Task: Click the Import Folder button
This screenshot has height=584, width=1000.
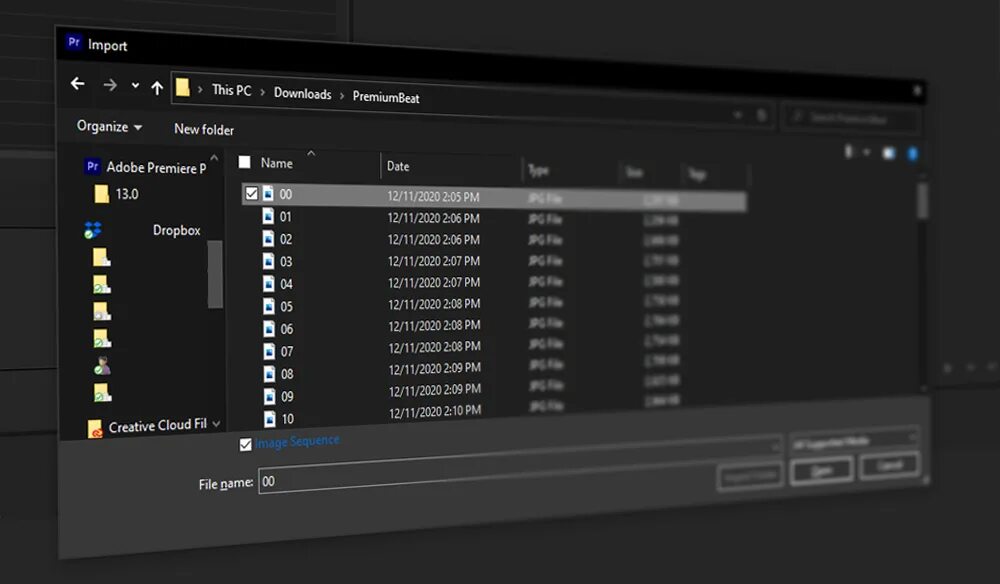Action: click(x=750, y=476)
